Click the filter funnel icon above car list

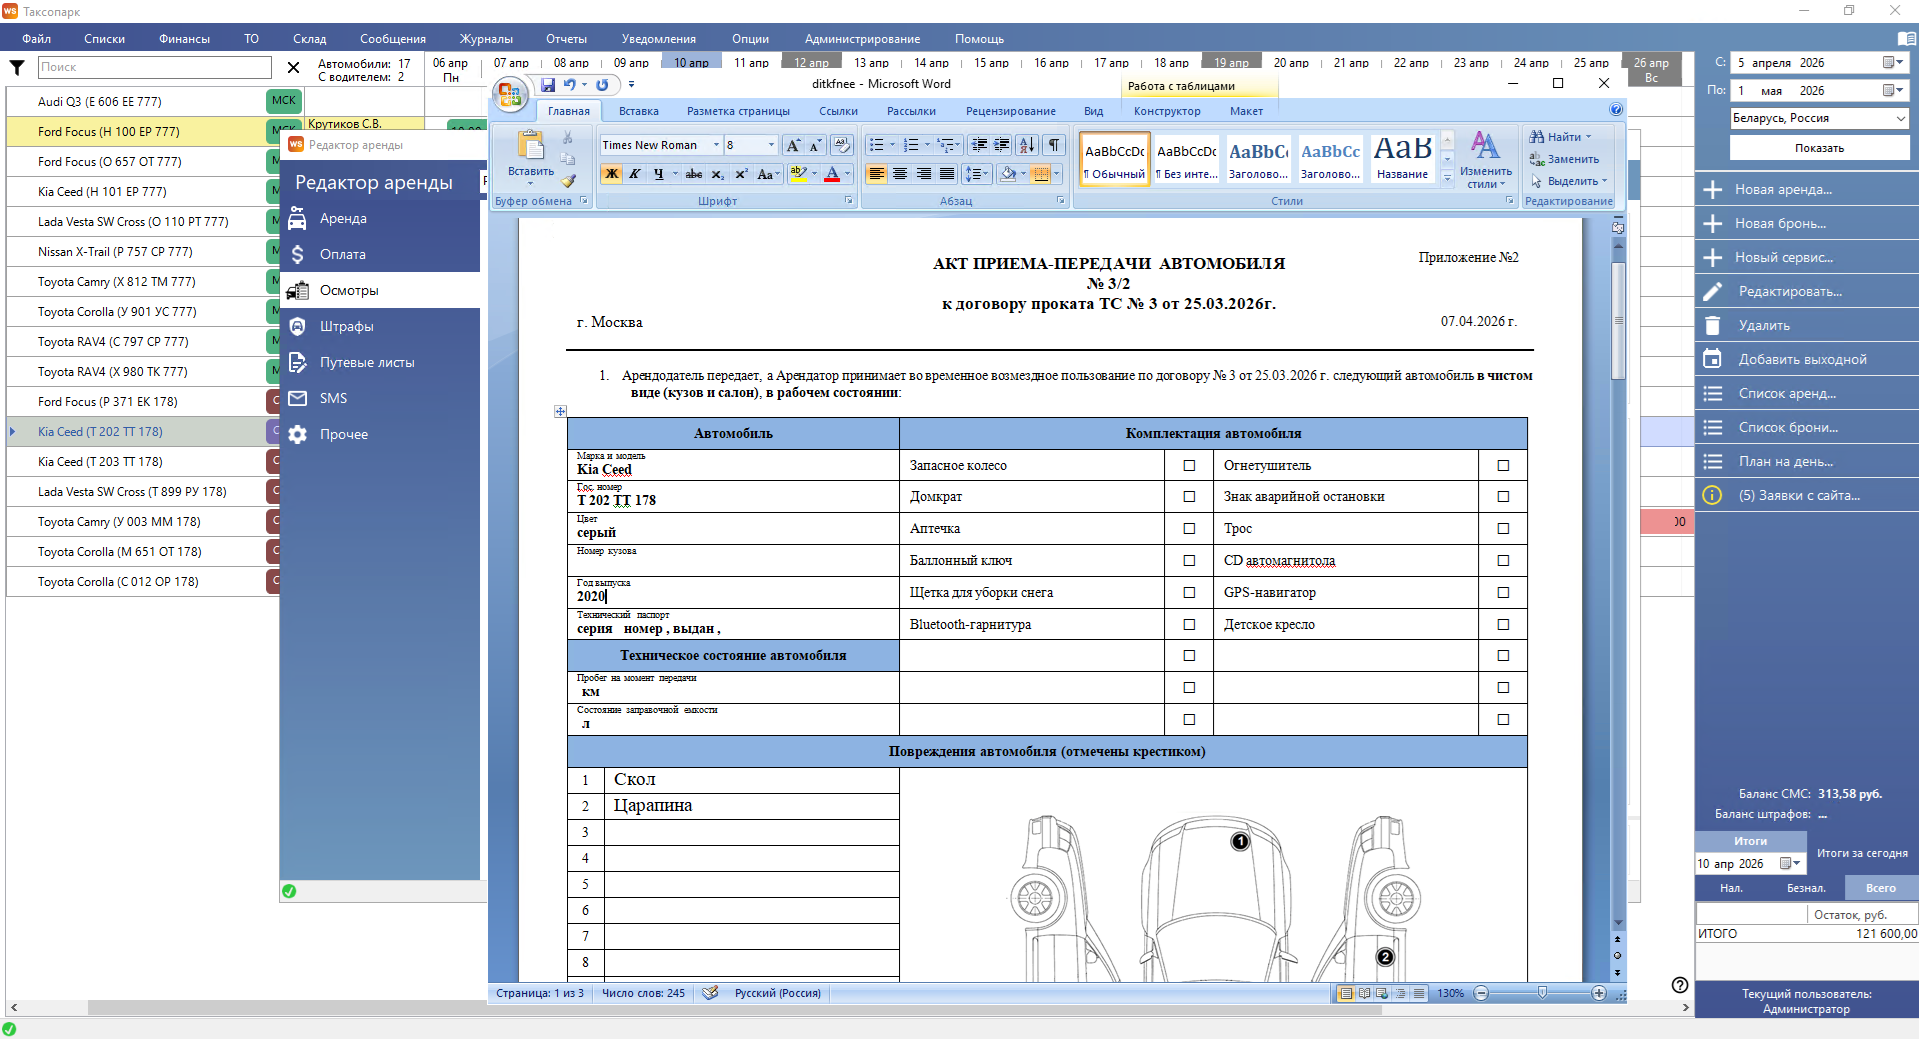(x=17, y=67)
